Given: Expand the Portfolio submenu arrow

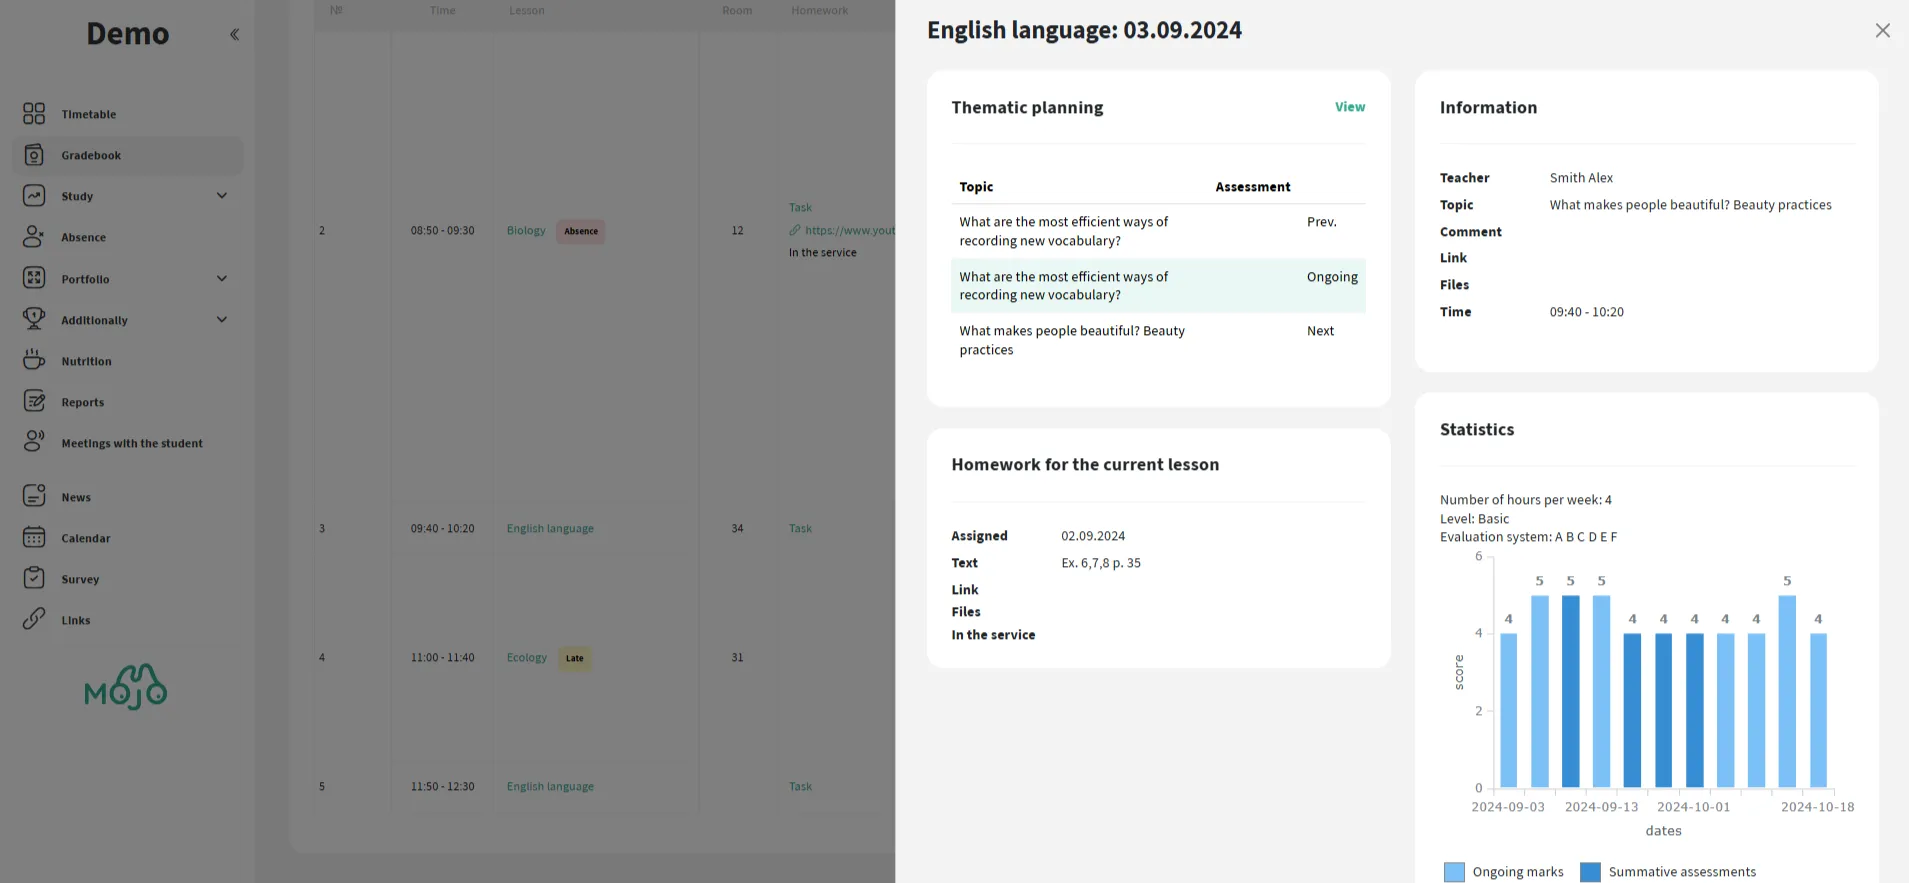Looking at the screenshot, I should 222,279.
